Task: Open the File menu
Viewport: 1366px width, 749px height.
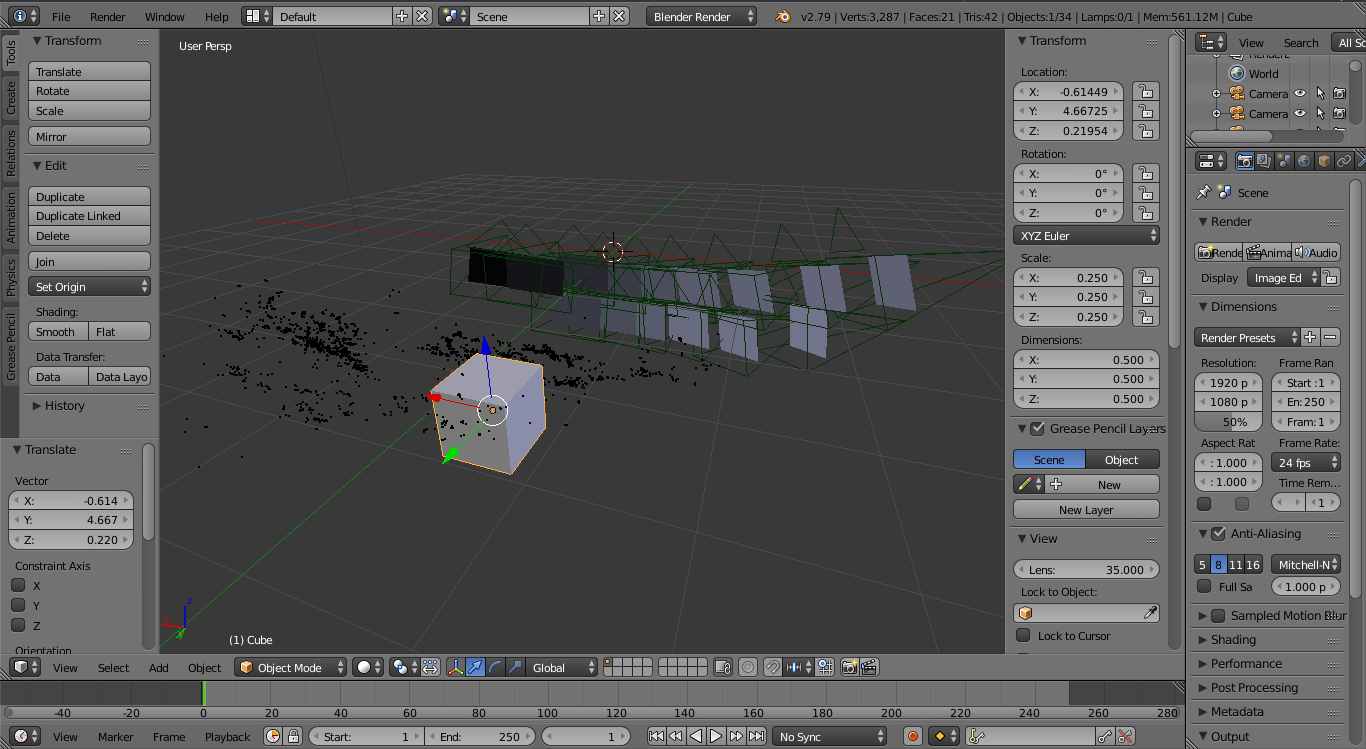Action: pos(61,16)
